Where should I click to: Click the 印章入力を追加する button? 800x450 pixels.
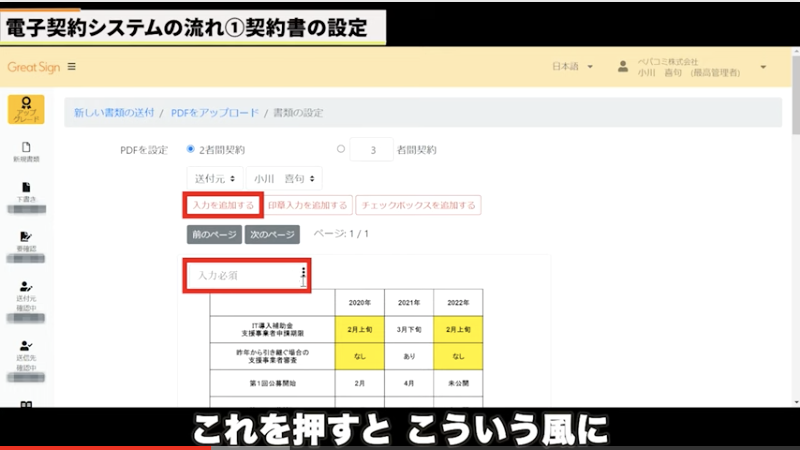pos(308,205)
